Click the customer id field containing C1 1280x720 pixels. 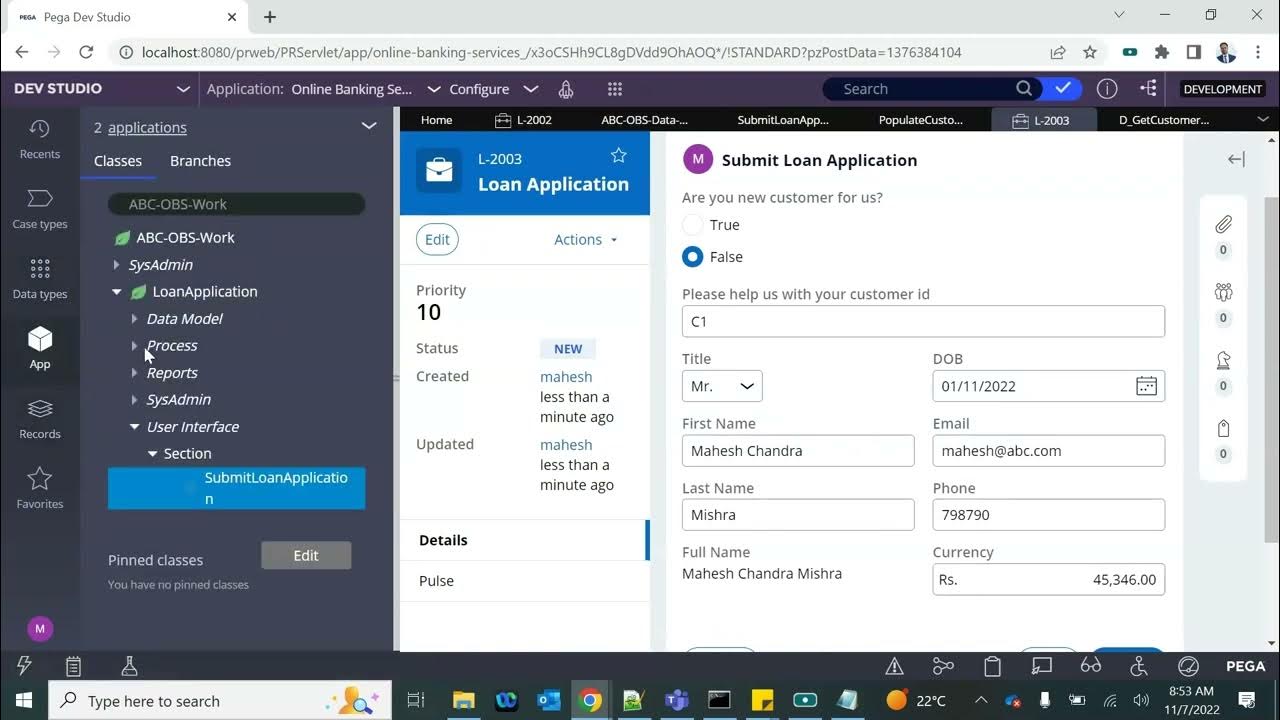point(923,321)
